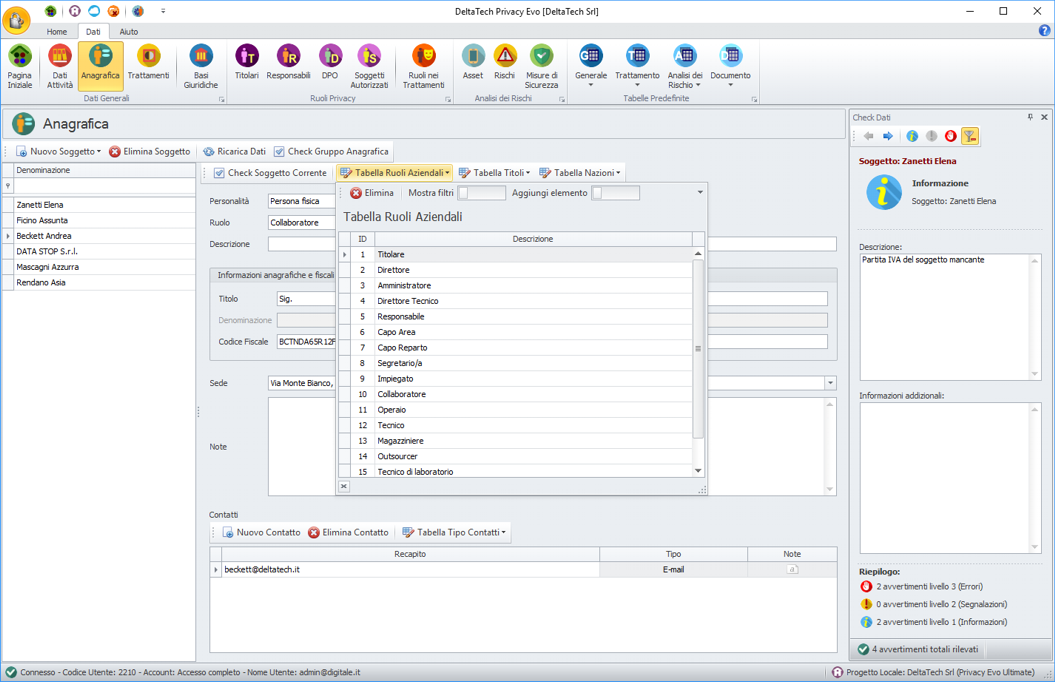This screenshot has width=1055, height=682.
Task: Click the roles table vertical scrollbar
Action: 698,349
